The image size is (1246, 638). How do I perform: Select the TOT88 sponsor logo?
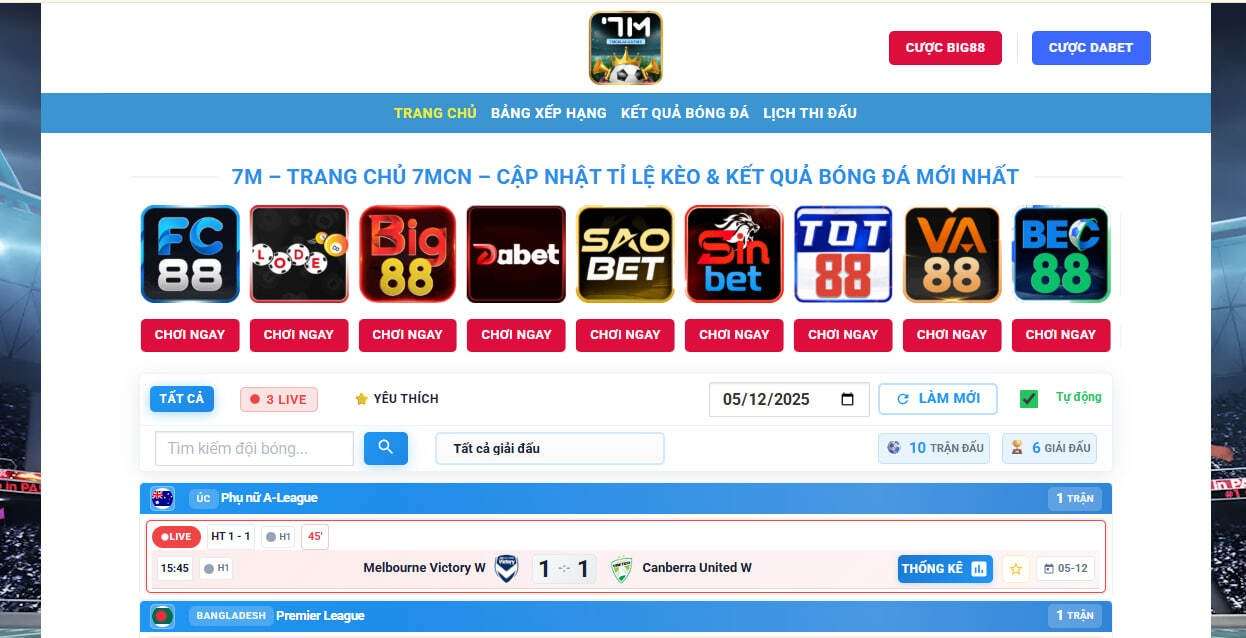click(x=843, y=254)
